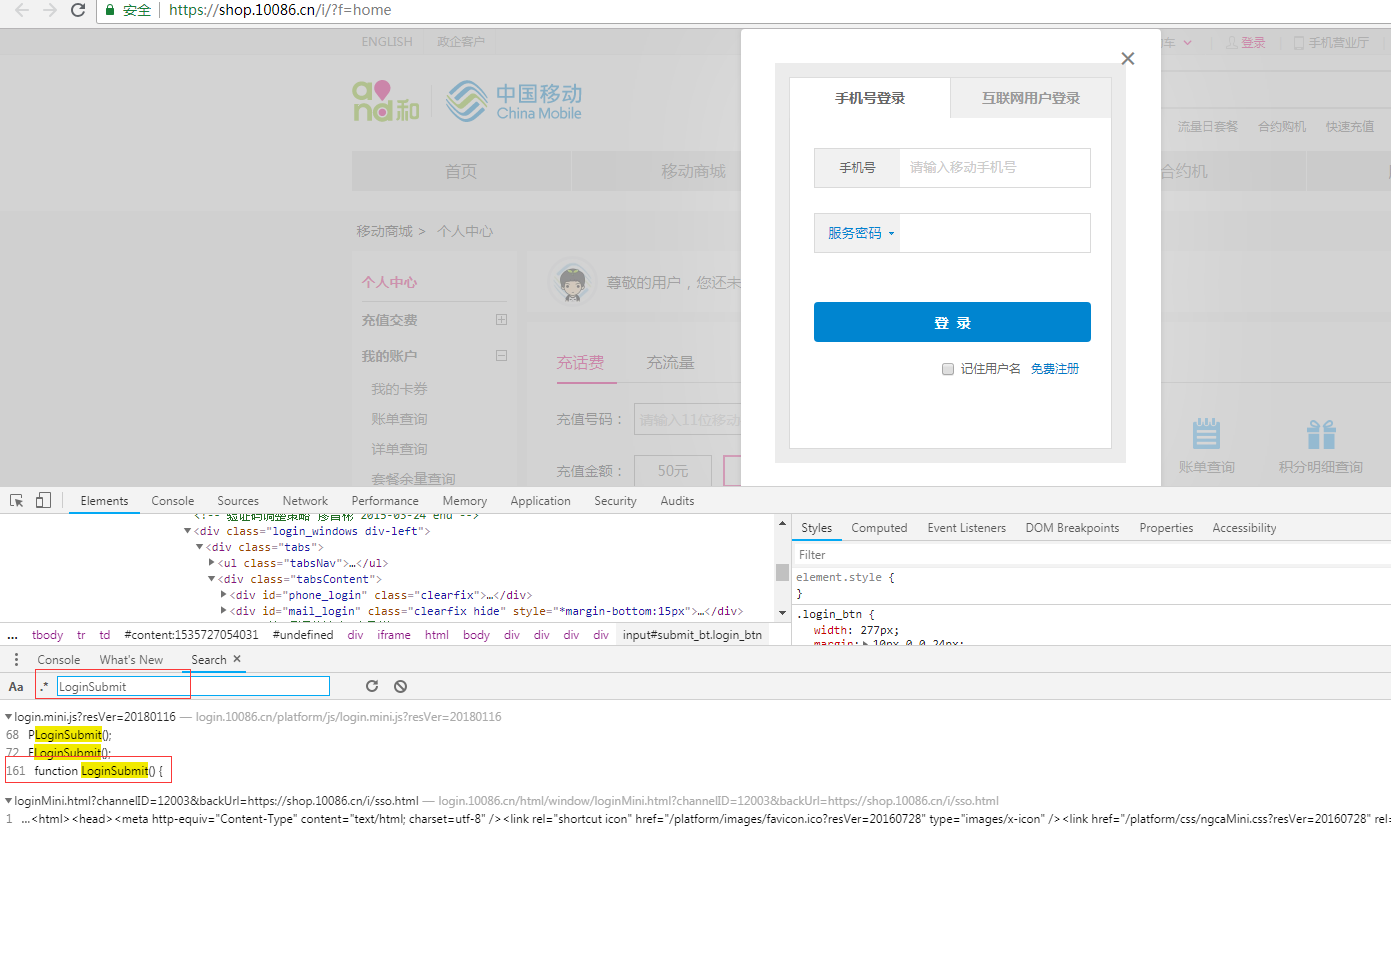Screen dimensions: 1391x957
Task: Open the 服务密码 dropdown
Action: 858,233
